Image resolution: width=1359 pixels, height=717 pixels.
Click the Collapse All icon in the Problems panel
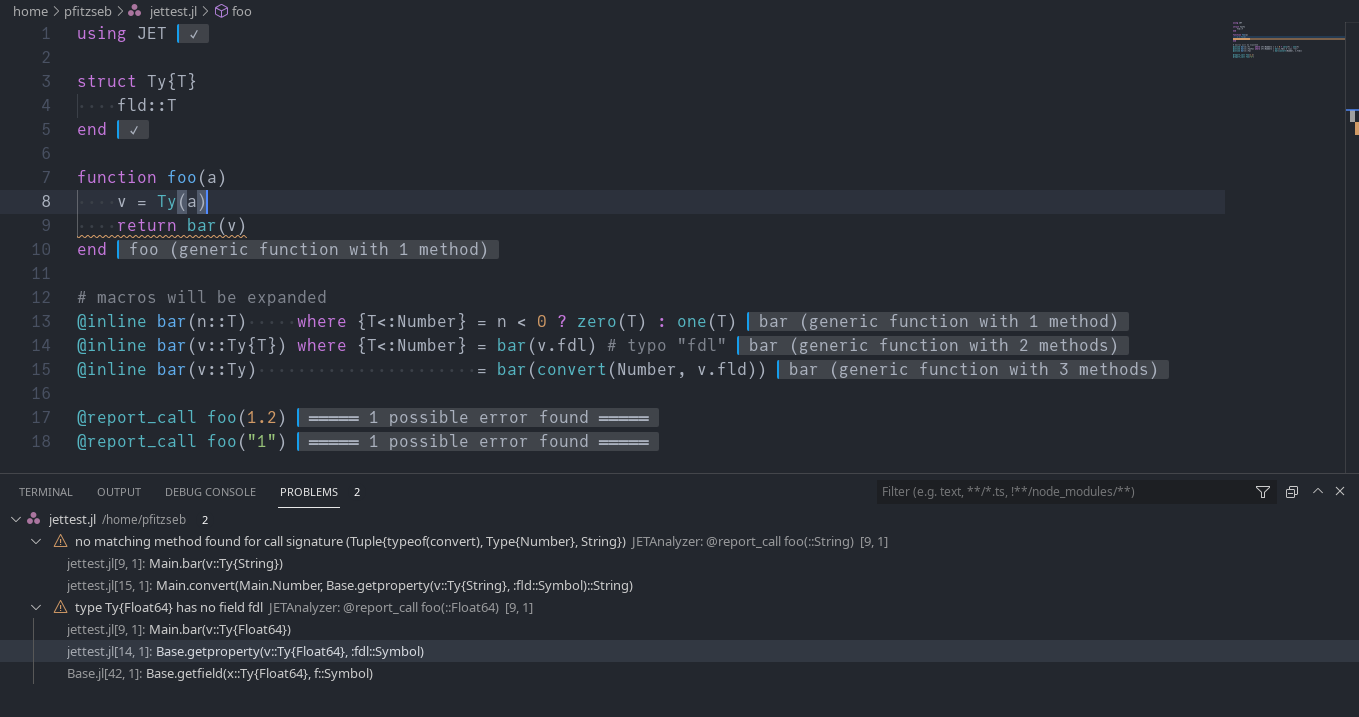(1291, 491)
